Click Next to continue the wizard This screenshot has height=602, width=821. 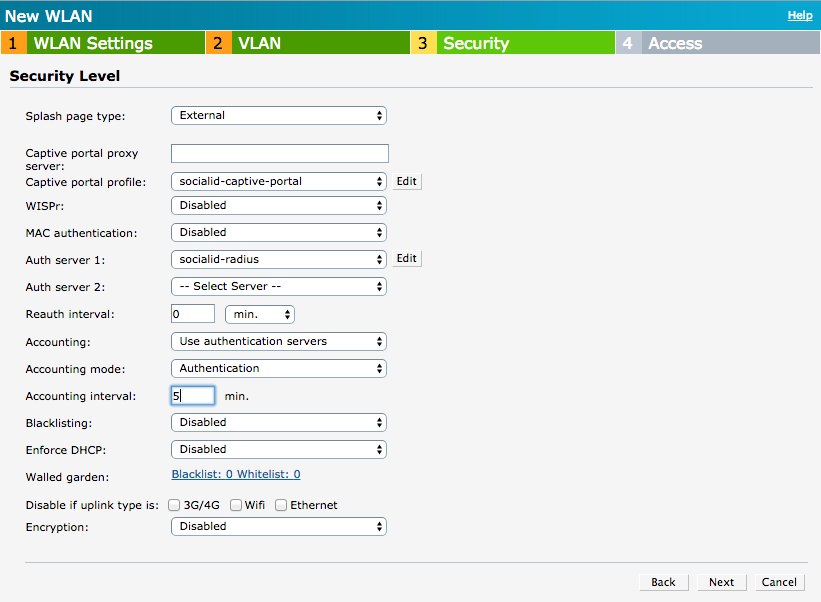tap(721, 582)
